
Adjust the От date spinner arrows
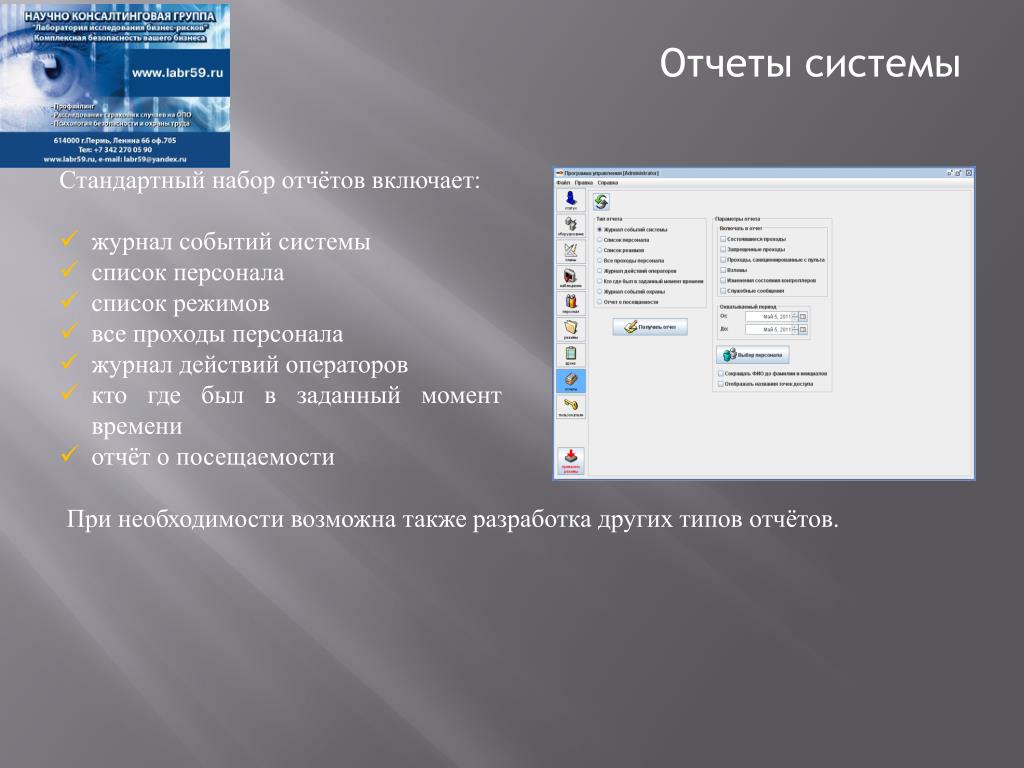pyautogui.click(x=795, y=317)
